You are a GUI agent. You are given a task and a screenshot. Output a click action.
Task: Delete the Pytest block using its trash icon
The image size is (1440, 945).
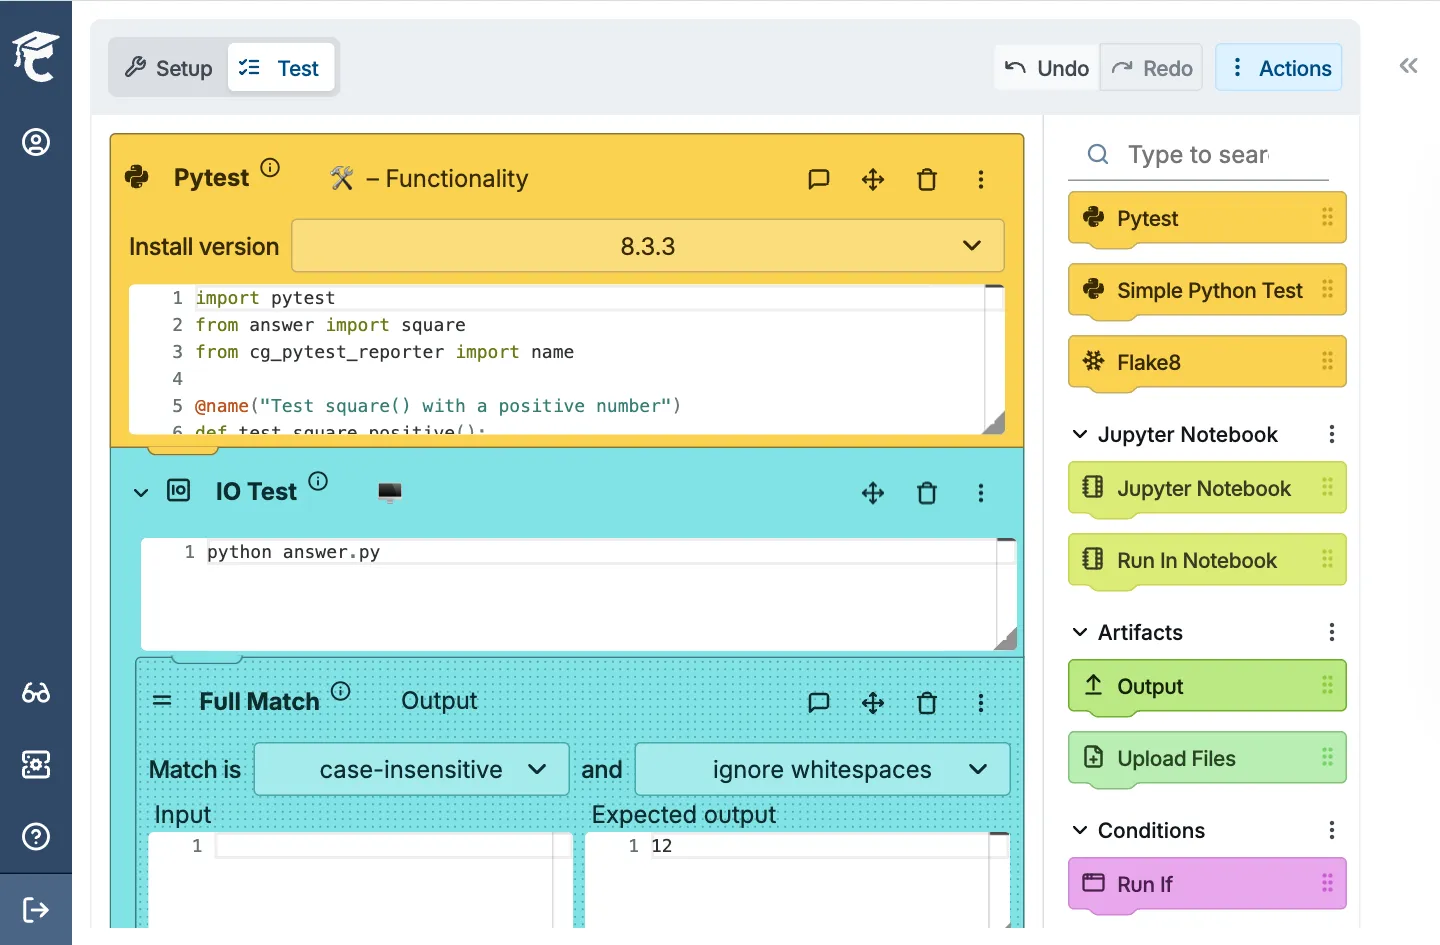pos(927,179)
